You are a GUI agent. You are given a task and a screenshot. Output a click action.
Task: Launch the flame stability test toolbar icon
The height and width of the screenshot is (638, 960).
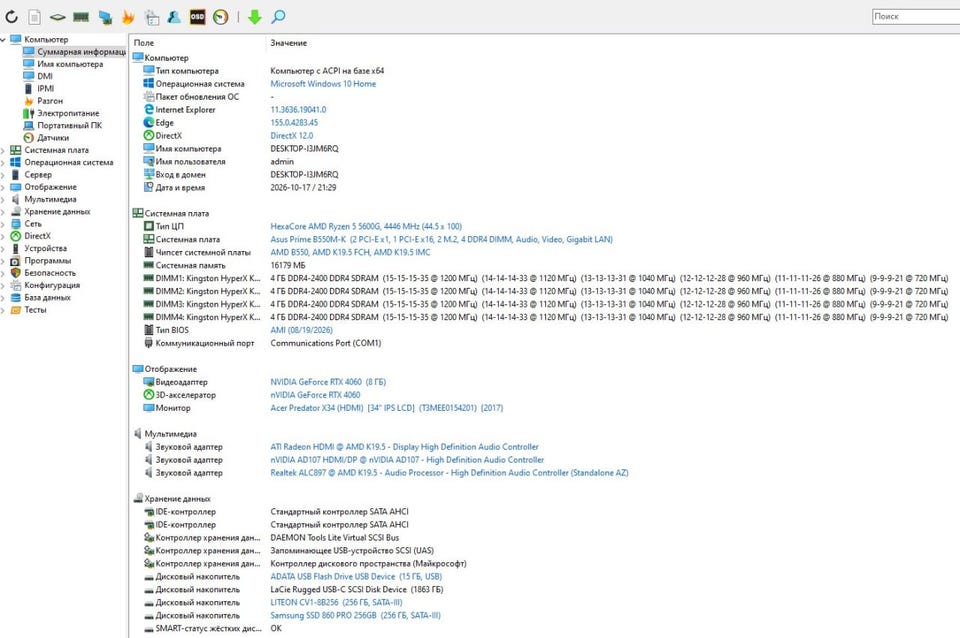[x=128, y=17]
